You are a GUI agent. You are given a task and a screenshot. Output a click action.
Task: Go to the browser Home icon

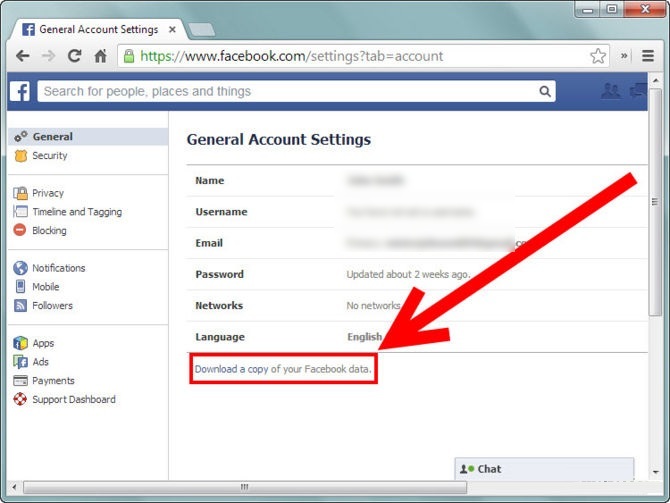pyautogui.click(x=100, y=56)
